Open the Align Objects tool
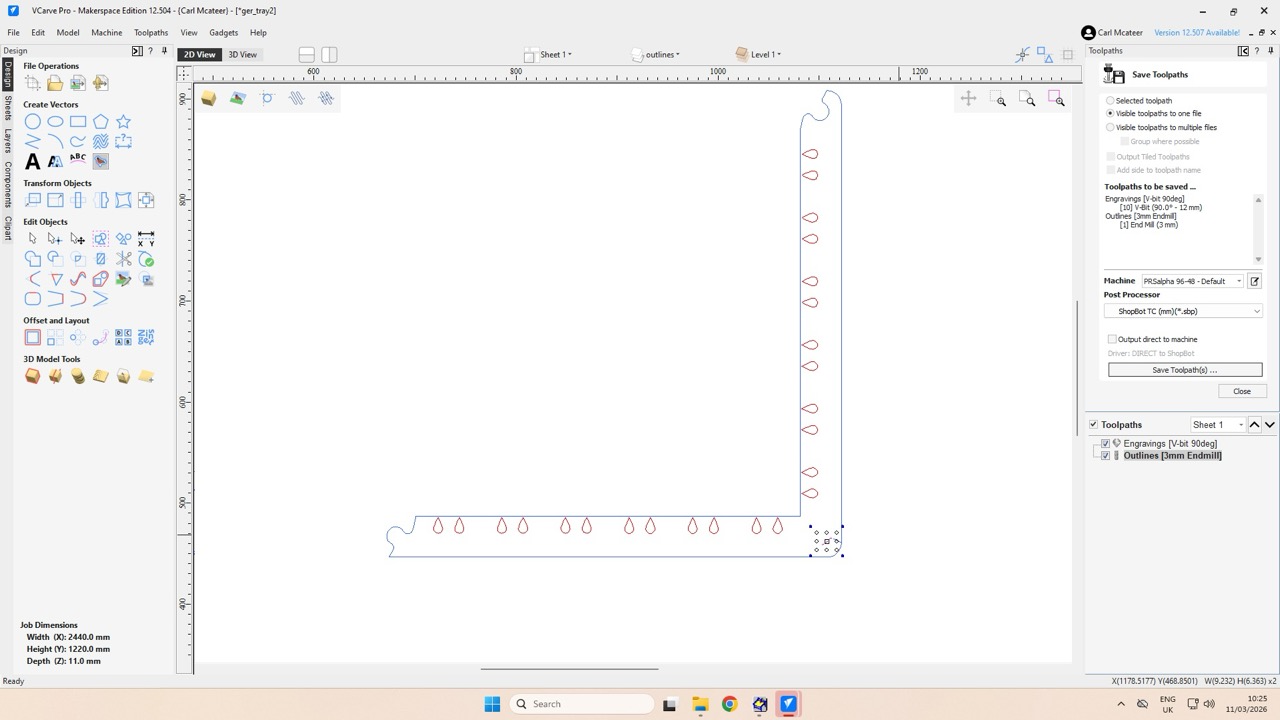The image size is (1280, 720). click(x=146, y=200)
